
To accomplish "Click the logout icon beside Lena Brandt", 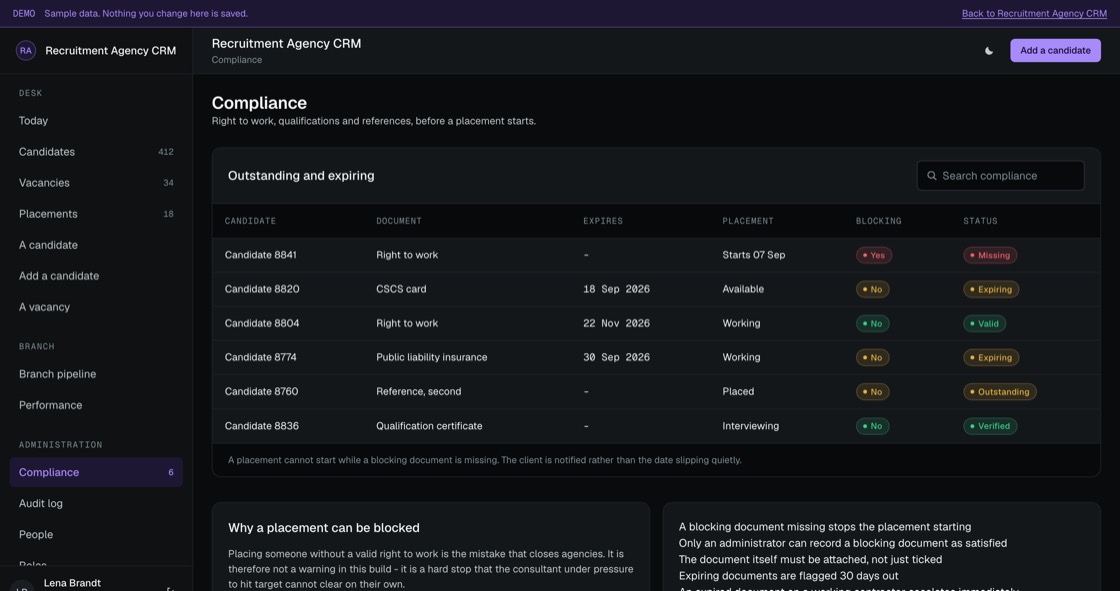I will tap(170, 589).
